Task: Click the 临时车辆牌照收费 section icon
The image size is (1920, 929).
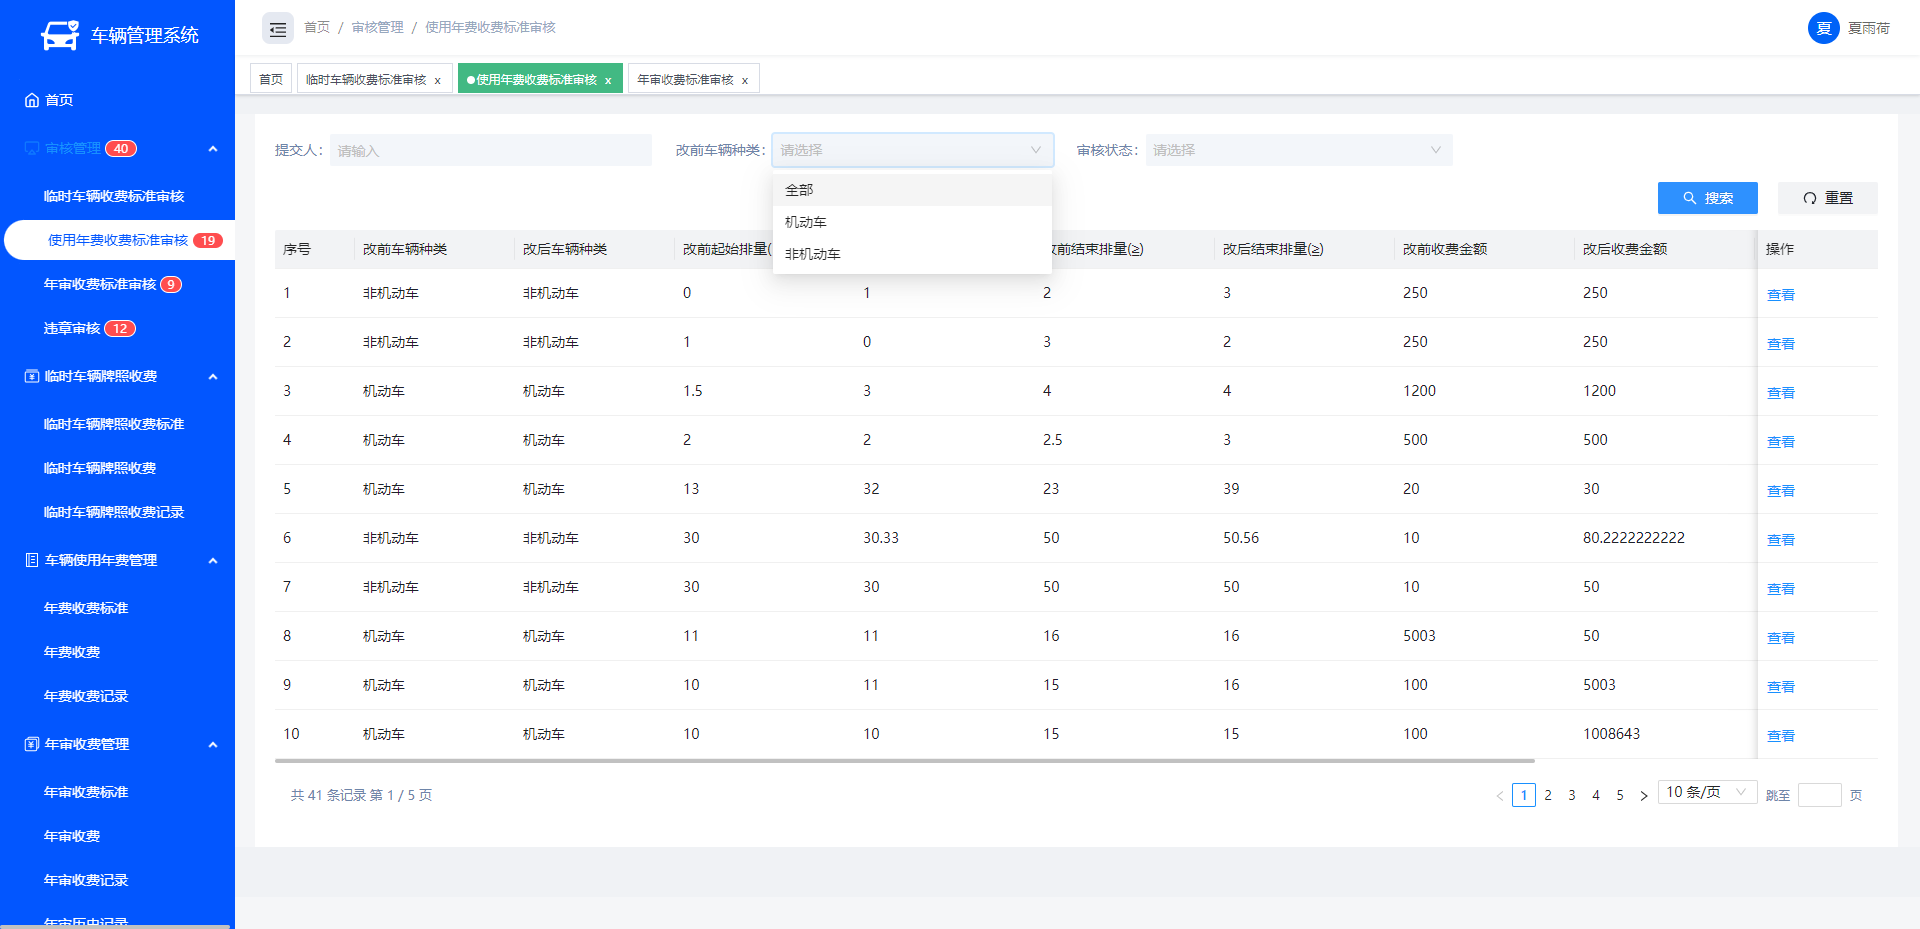Action: [32, 376]
